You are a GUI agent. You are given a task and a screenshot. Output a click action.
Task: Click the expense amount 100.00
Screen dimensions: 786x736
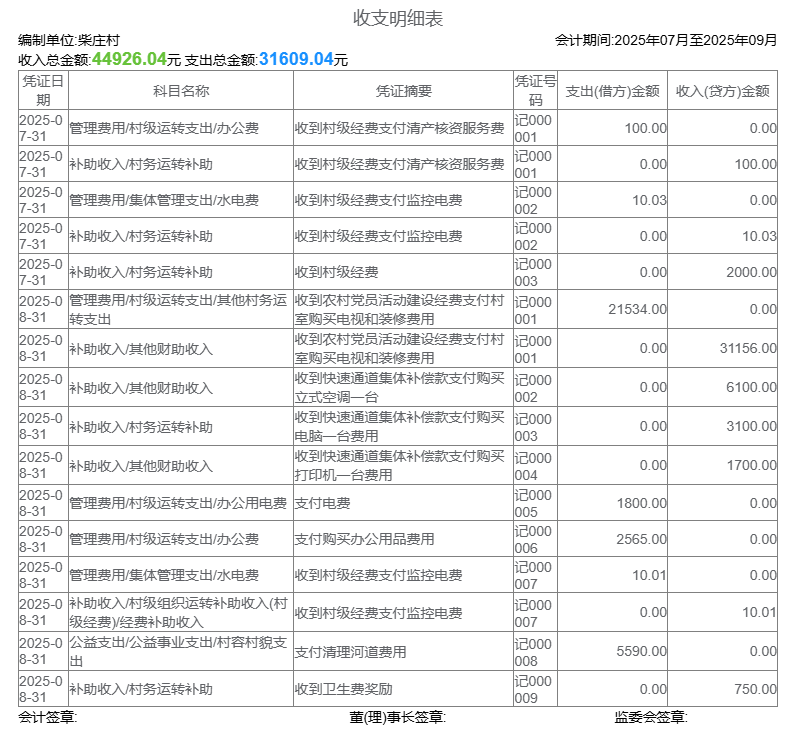(x=646, y=128)
